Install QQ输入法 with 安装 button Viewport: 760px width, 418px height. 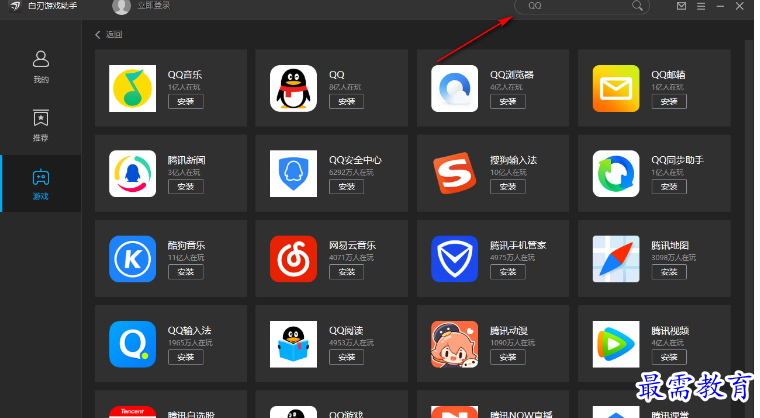tap(186, 357)
